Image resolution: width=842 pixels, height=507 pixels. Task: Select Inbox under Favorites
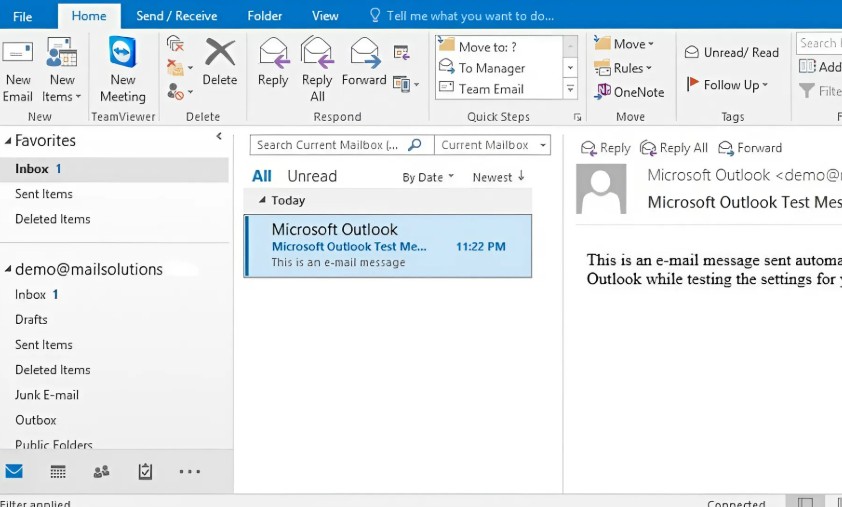click(114, 169)
